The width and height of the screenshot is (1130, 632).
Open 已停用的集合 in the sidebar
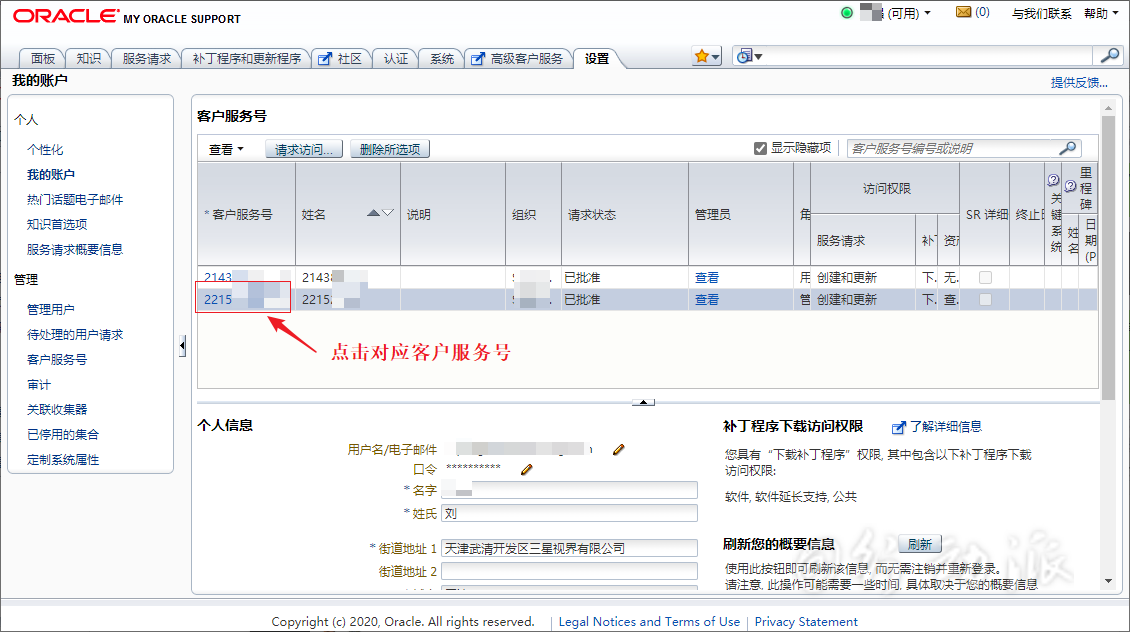[x=63, y=435]
